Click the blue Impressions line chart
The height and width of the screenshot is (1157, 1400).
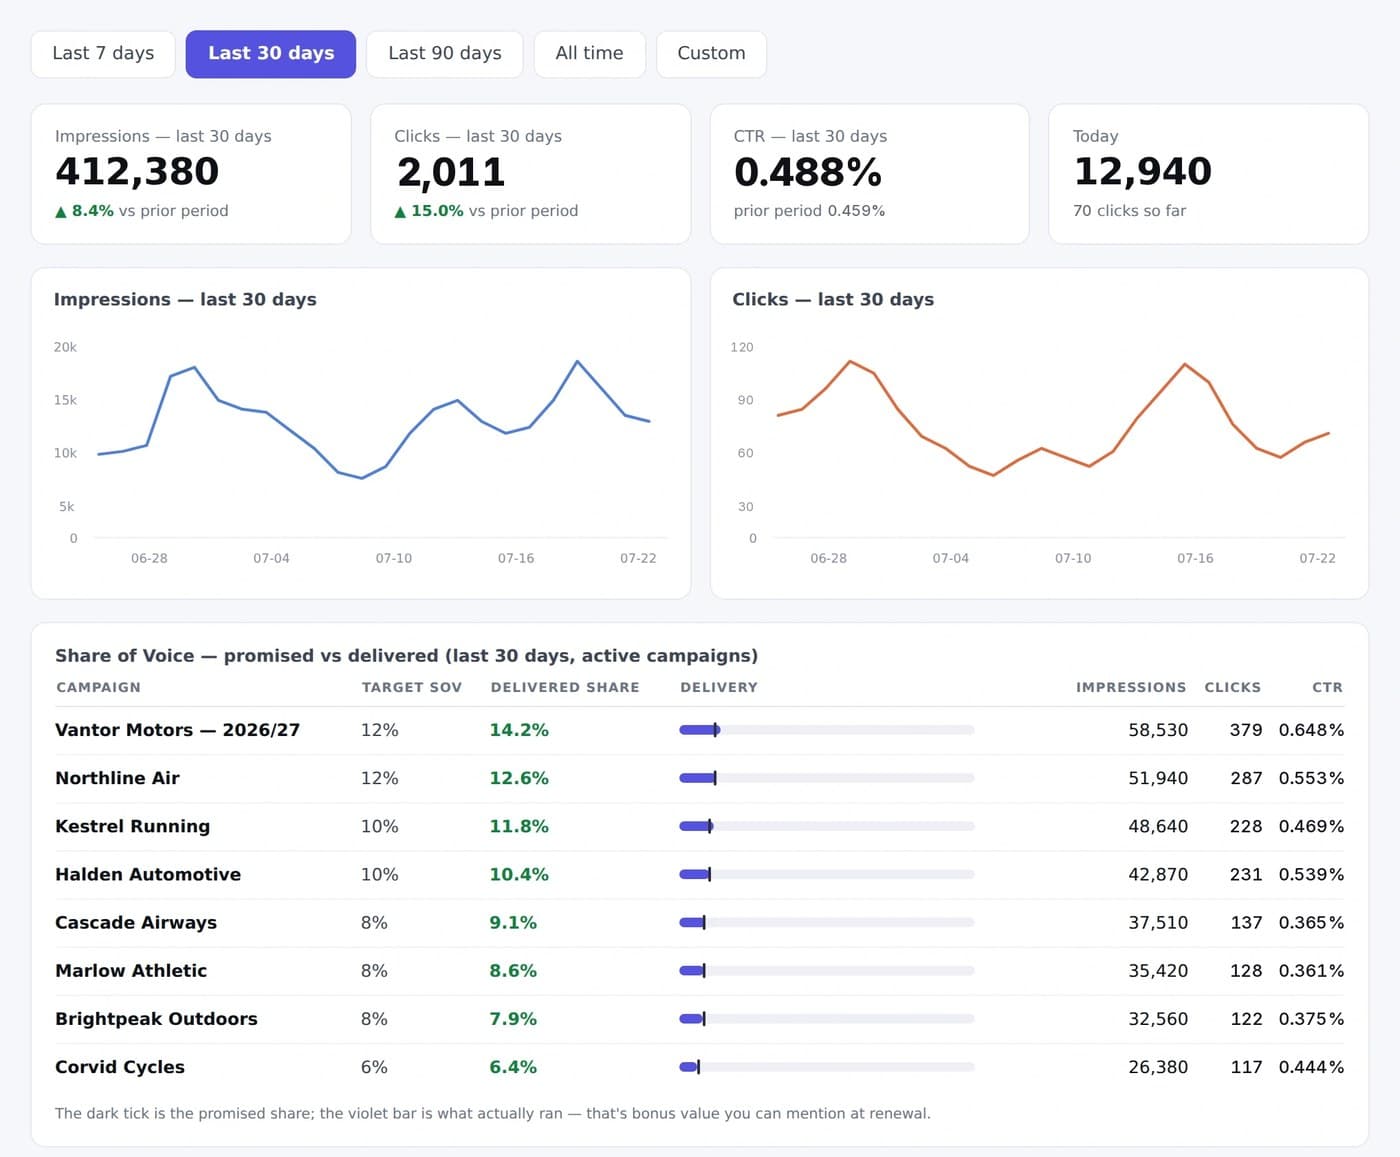374,420
